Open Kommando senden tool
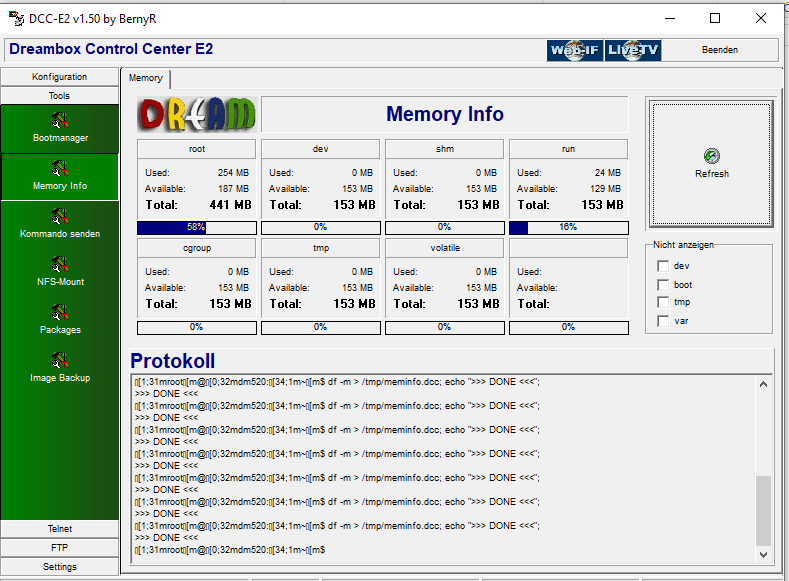The image size is (789, 581). pyautogui.click(x=60, y=217)
